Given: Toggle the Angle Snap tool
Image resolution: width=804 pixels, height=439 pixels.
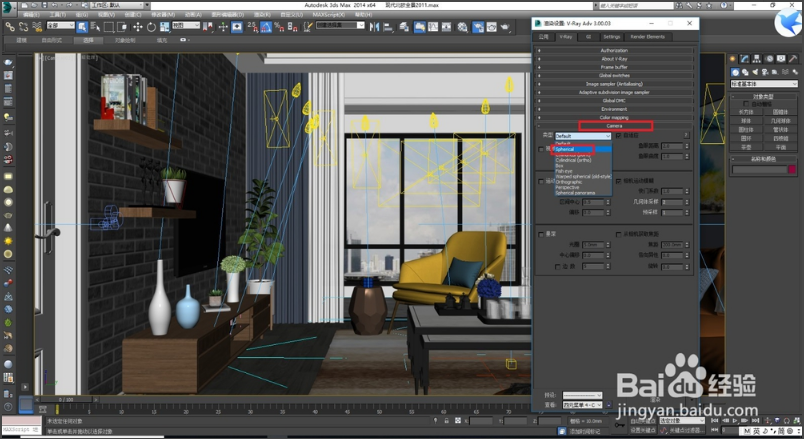Looking at the screenshot, I should click(266, 27).
